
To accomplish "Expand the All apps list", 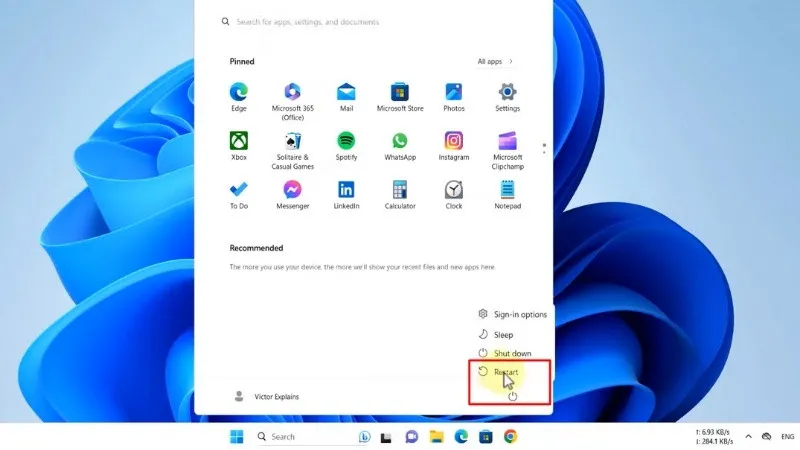I will [x=495, y=62].
